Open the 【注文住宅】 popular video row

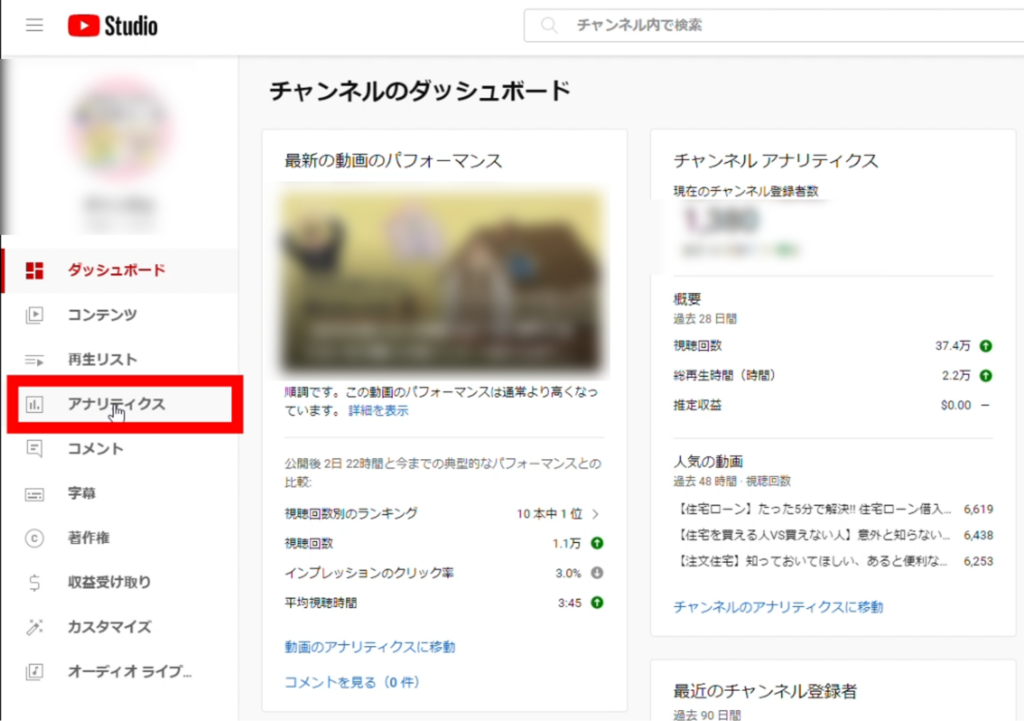(833, 562)
